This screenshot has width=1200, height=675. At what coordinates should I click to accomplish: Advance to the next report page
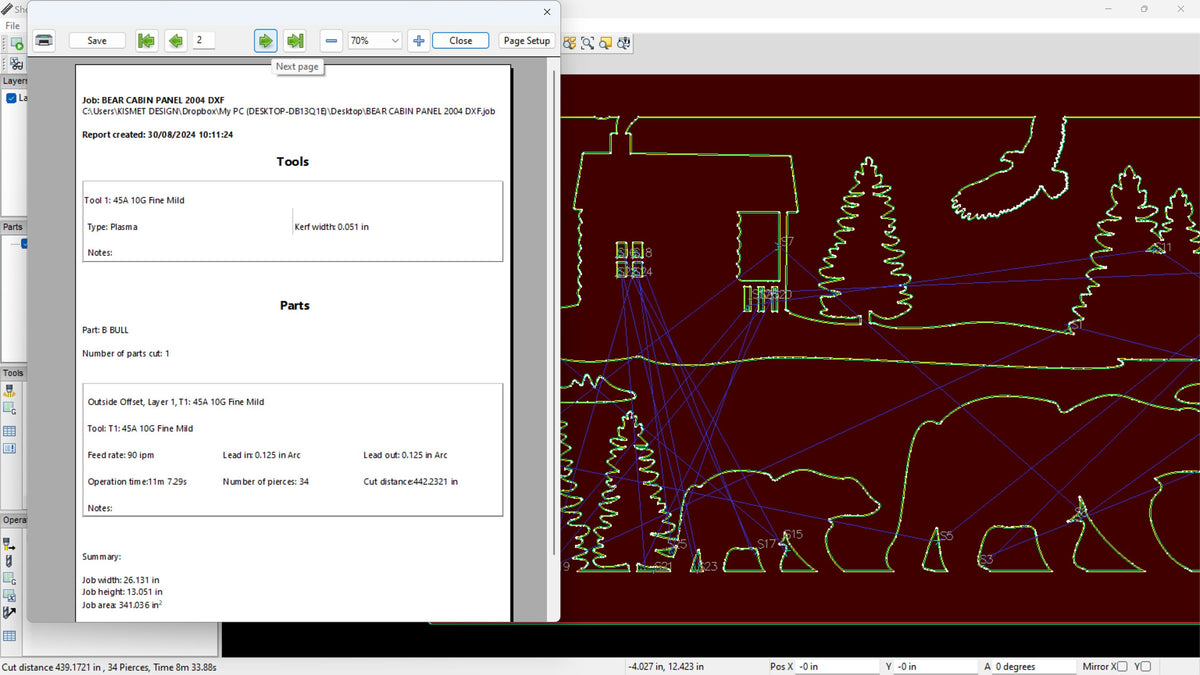pyautogui.click(x=265, y=40)
